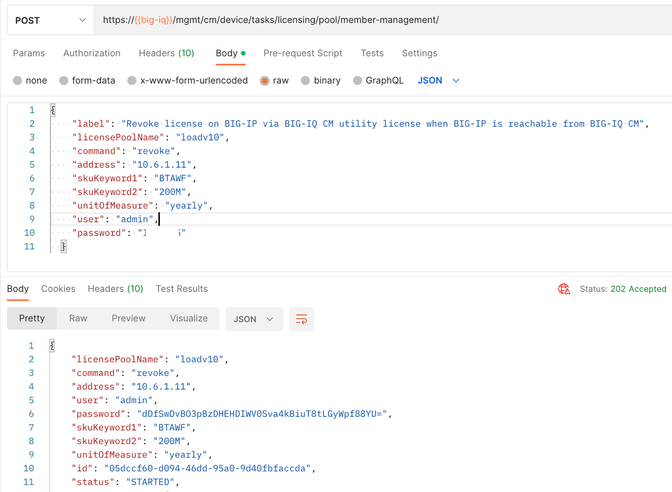The image size is (672, 492).
Task: Select the raw body radio button
Action: 265,80
